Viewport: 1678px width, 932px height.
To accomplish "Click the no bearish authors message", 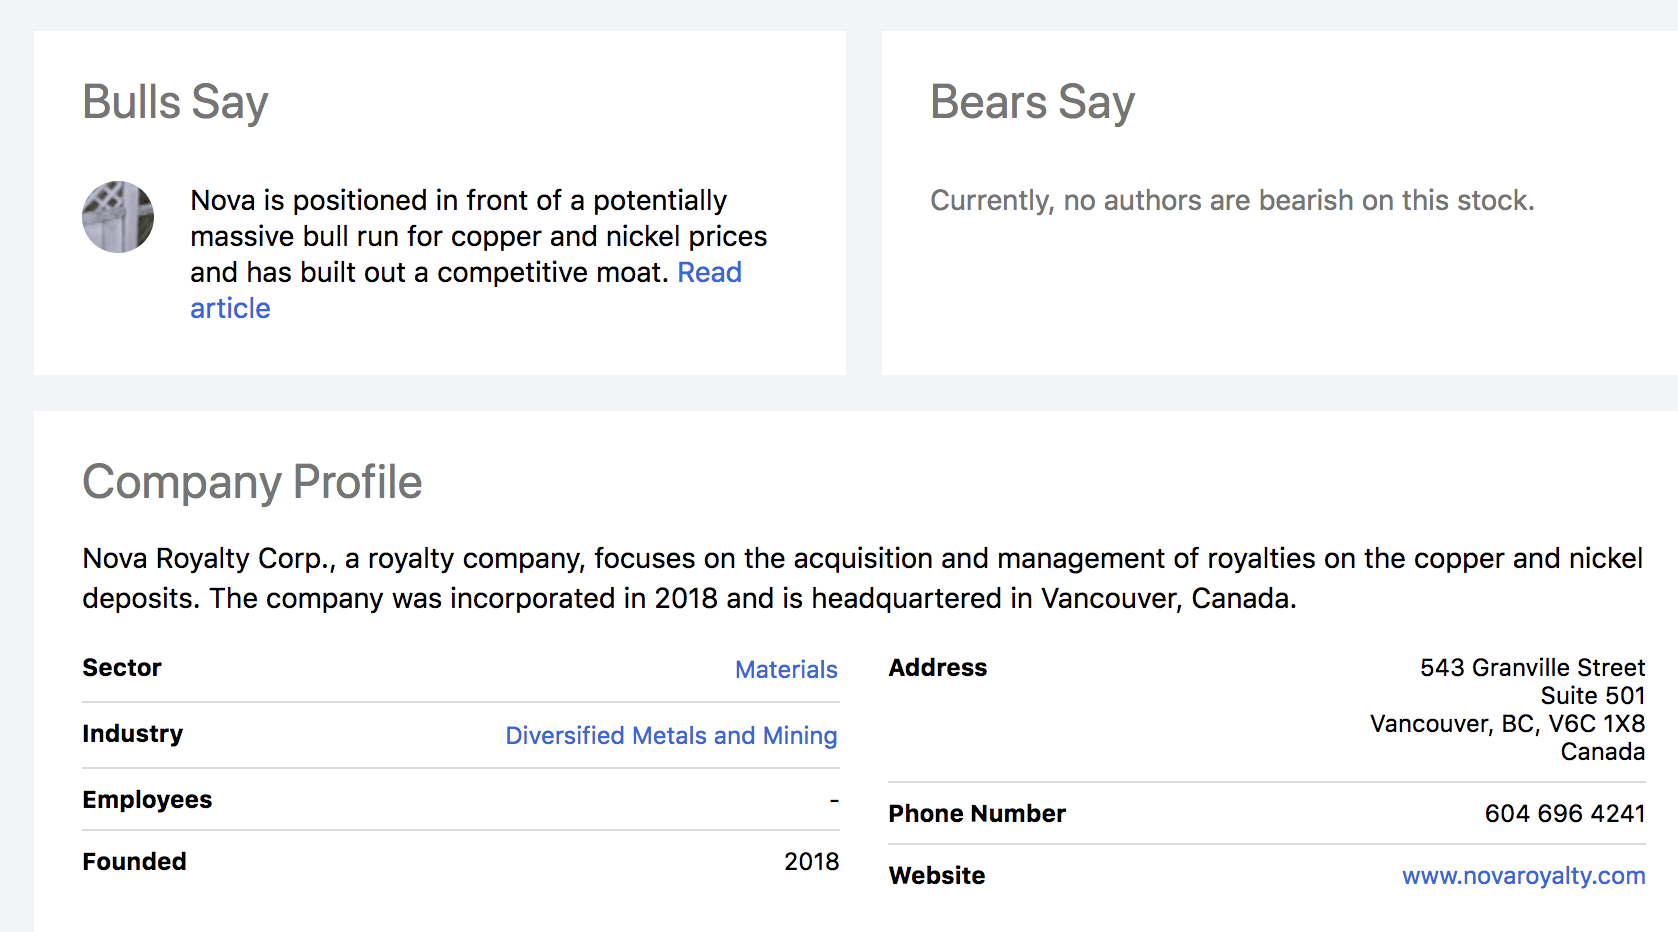I will (1232, 201).
